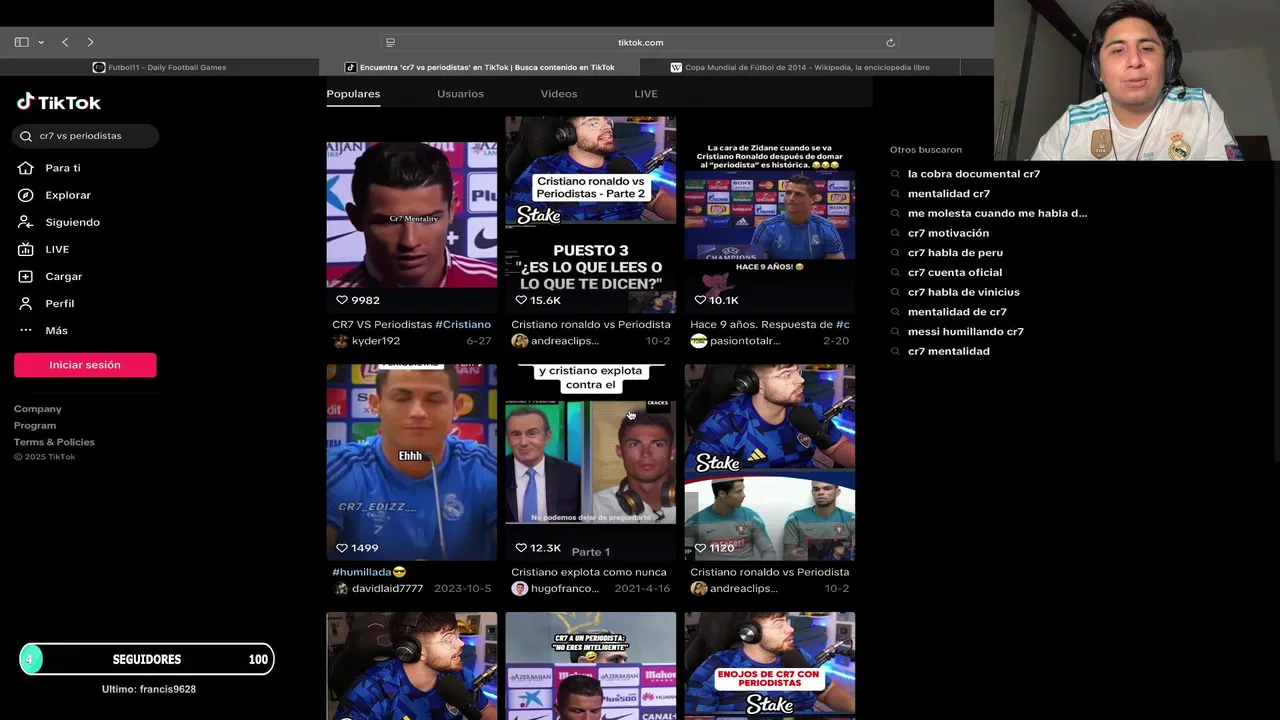Search suggestion cr7 motivación
Viewport: 1280px width, 720px height.
948,233
